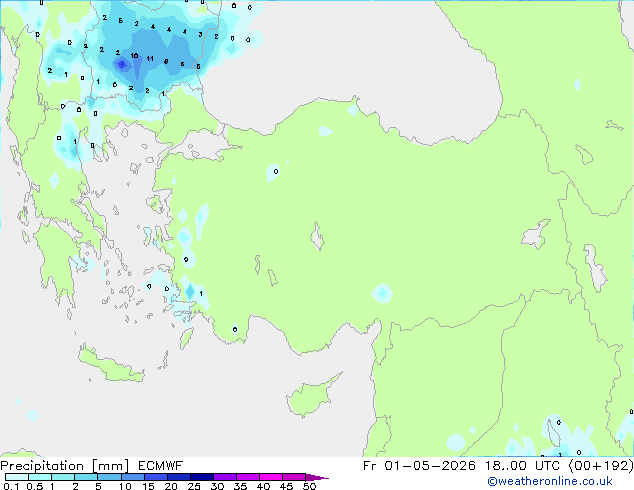Click the darkest blue precipitation maximum over Bulgaria
The height and width of the screenshot is (490, 634).
pyautogui.click(x=122, y=64)
